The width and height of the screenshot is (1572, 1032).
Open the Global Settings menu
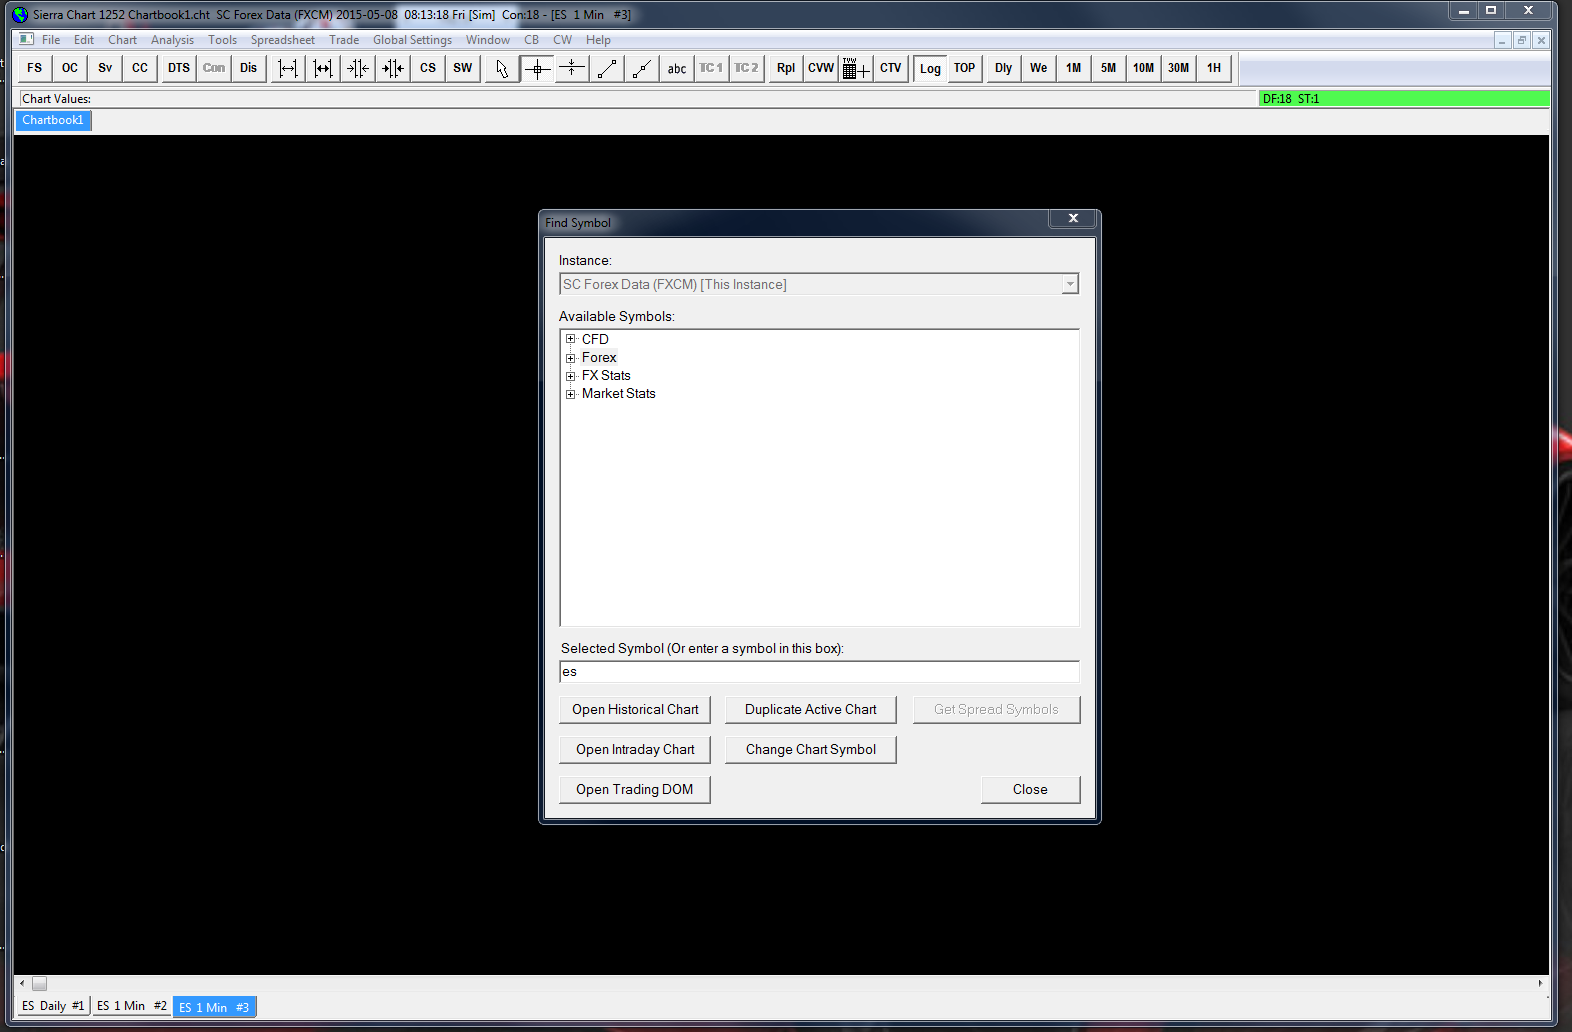pyautogui.click(x=413, y=40)
